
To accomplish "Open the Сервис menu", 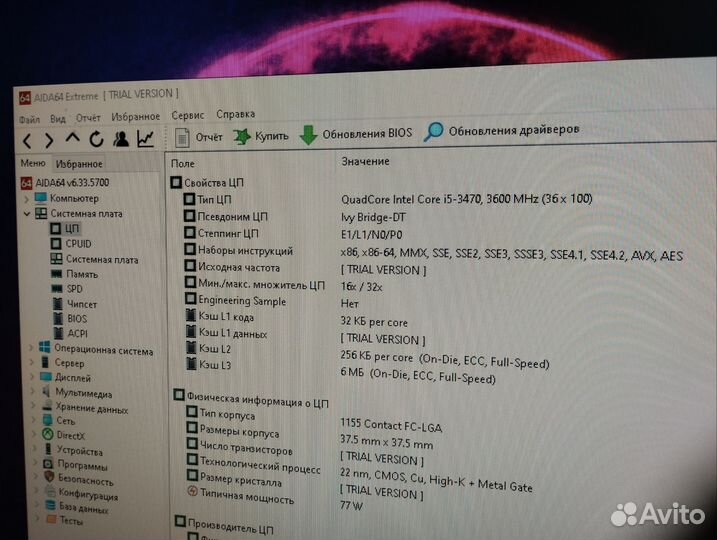I will (x=187, y=115).
